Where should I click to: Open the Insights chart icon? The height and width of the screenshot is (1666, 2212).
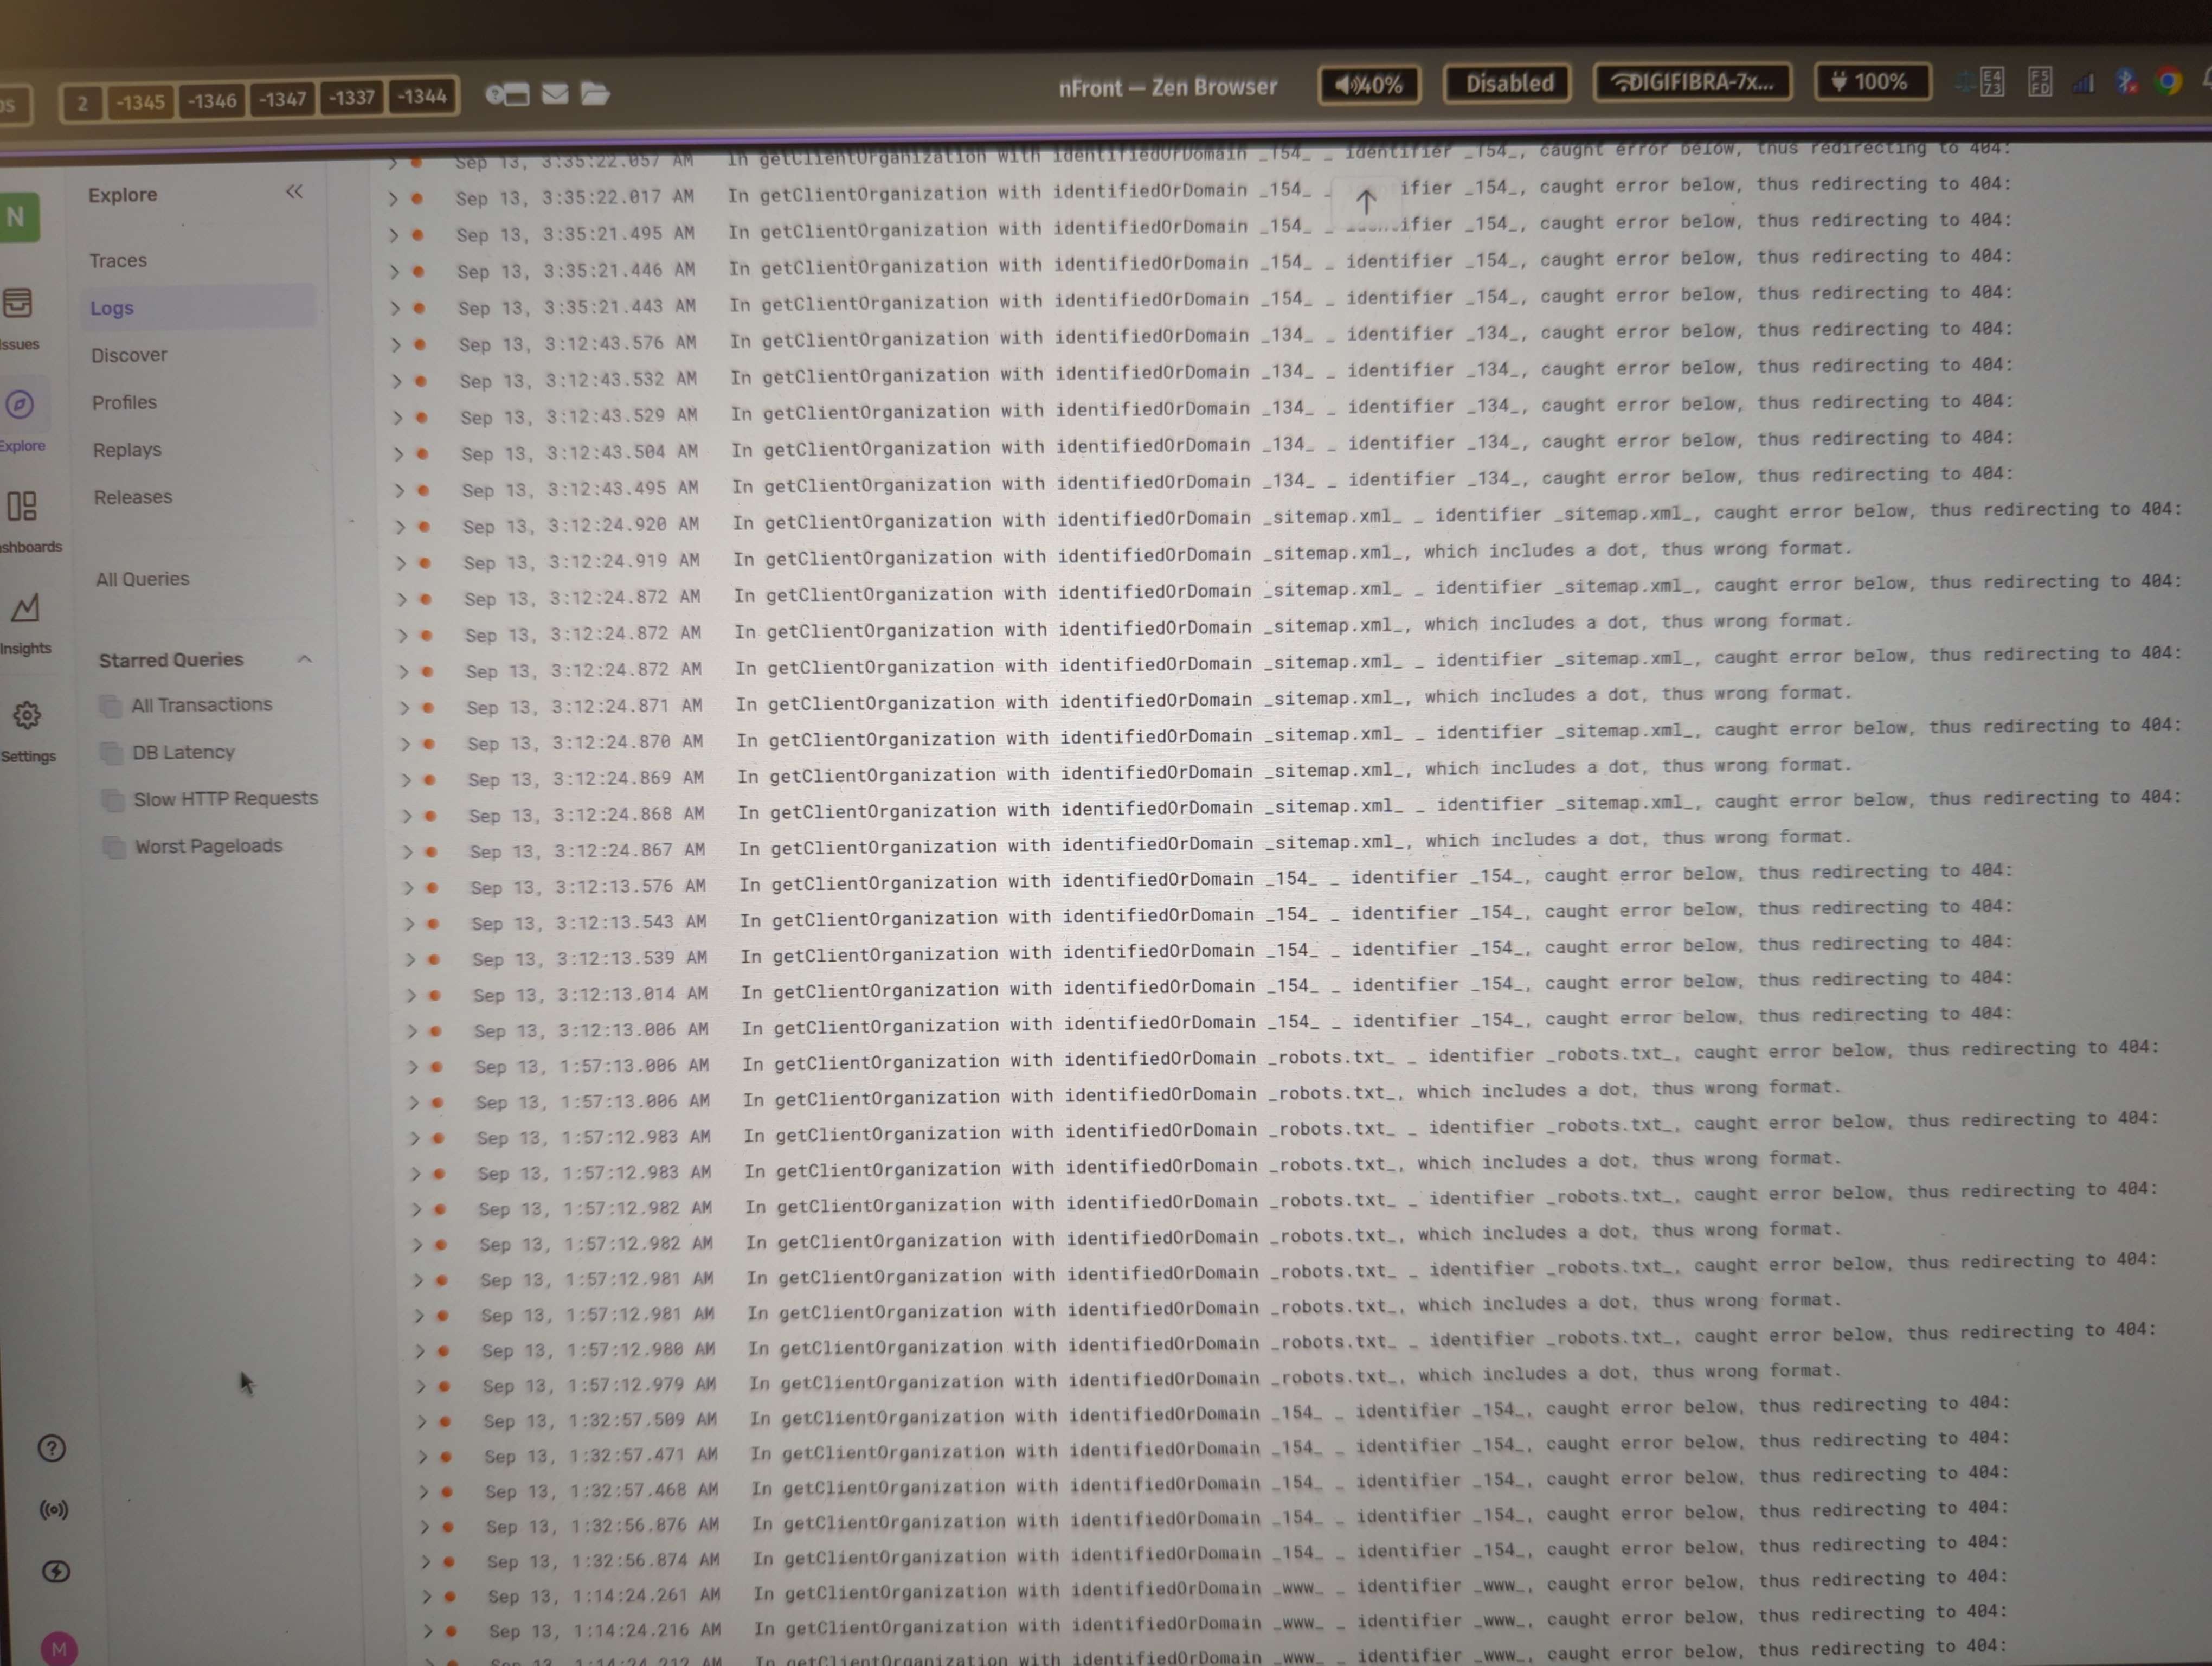pos(25,608)
